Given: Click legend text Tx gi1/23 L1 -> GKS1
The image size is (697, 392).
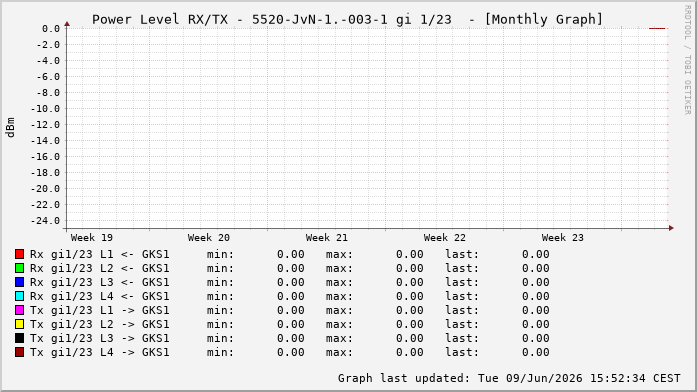Looking at the screenshot, I should point(100,310).
